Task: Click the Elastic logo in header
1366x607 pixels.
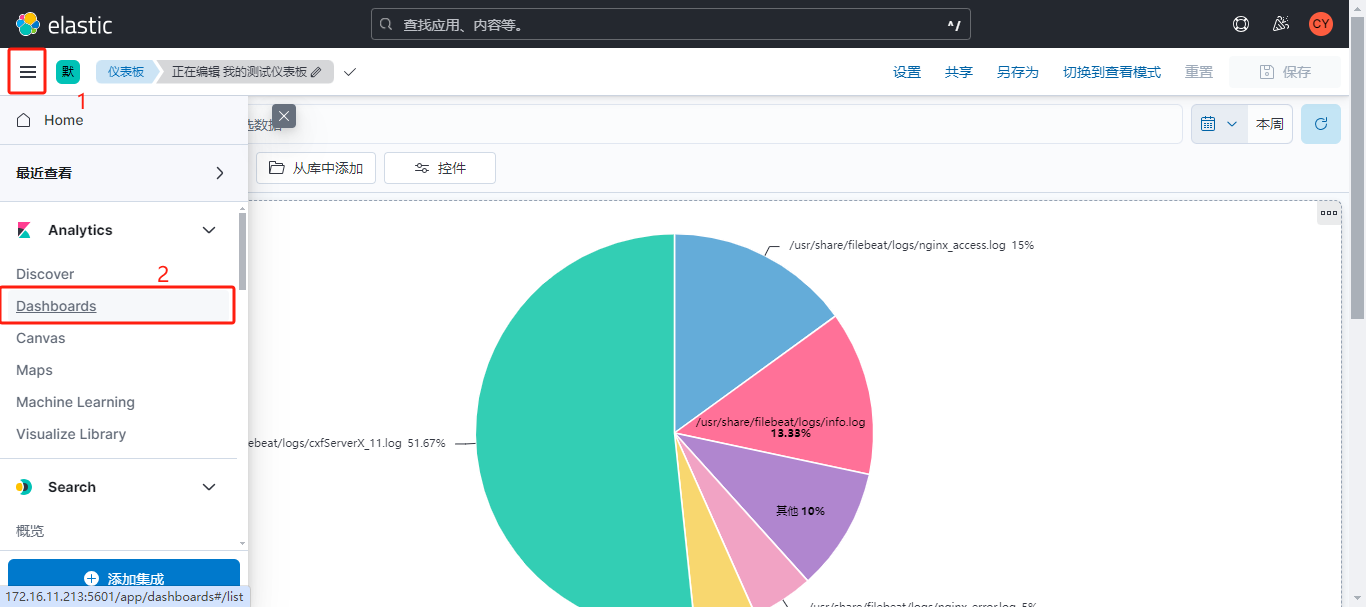Action: click(65, 25)
